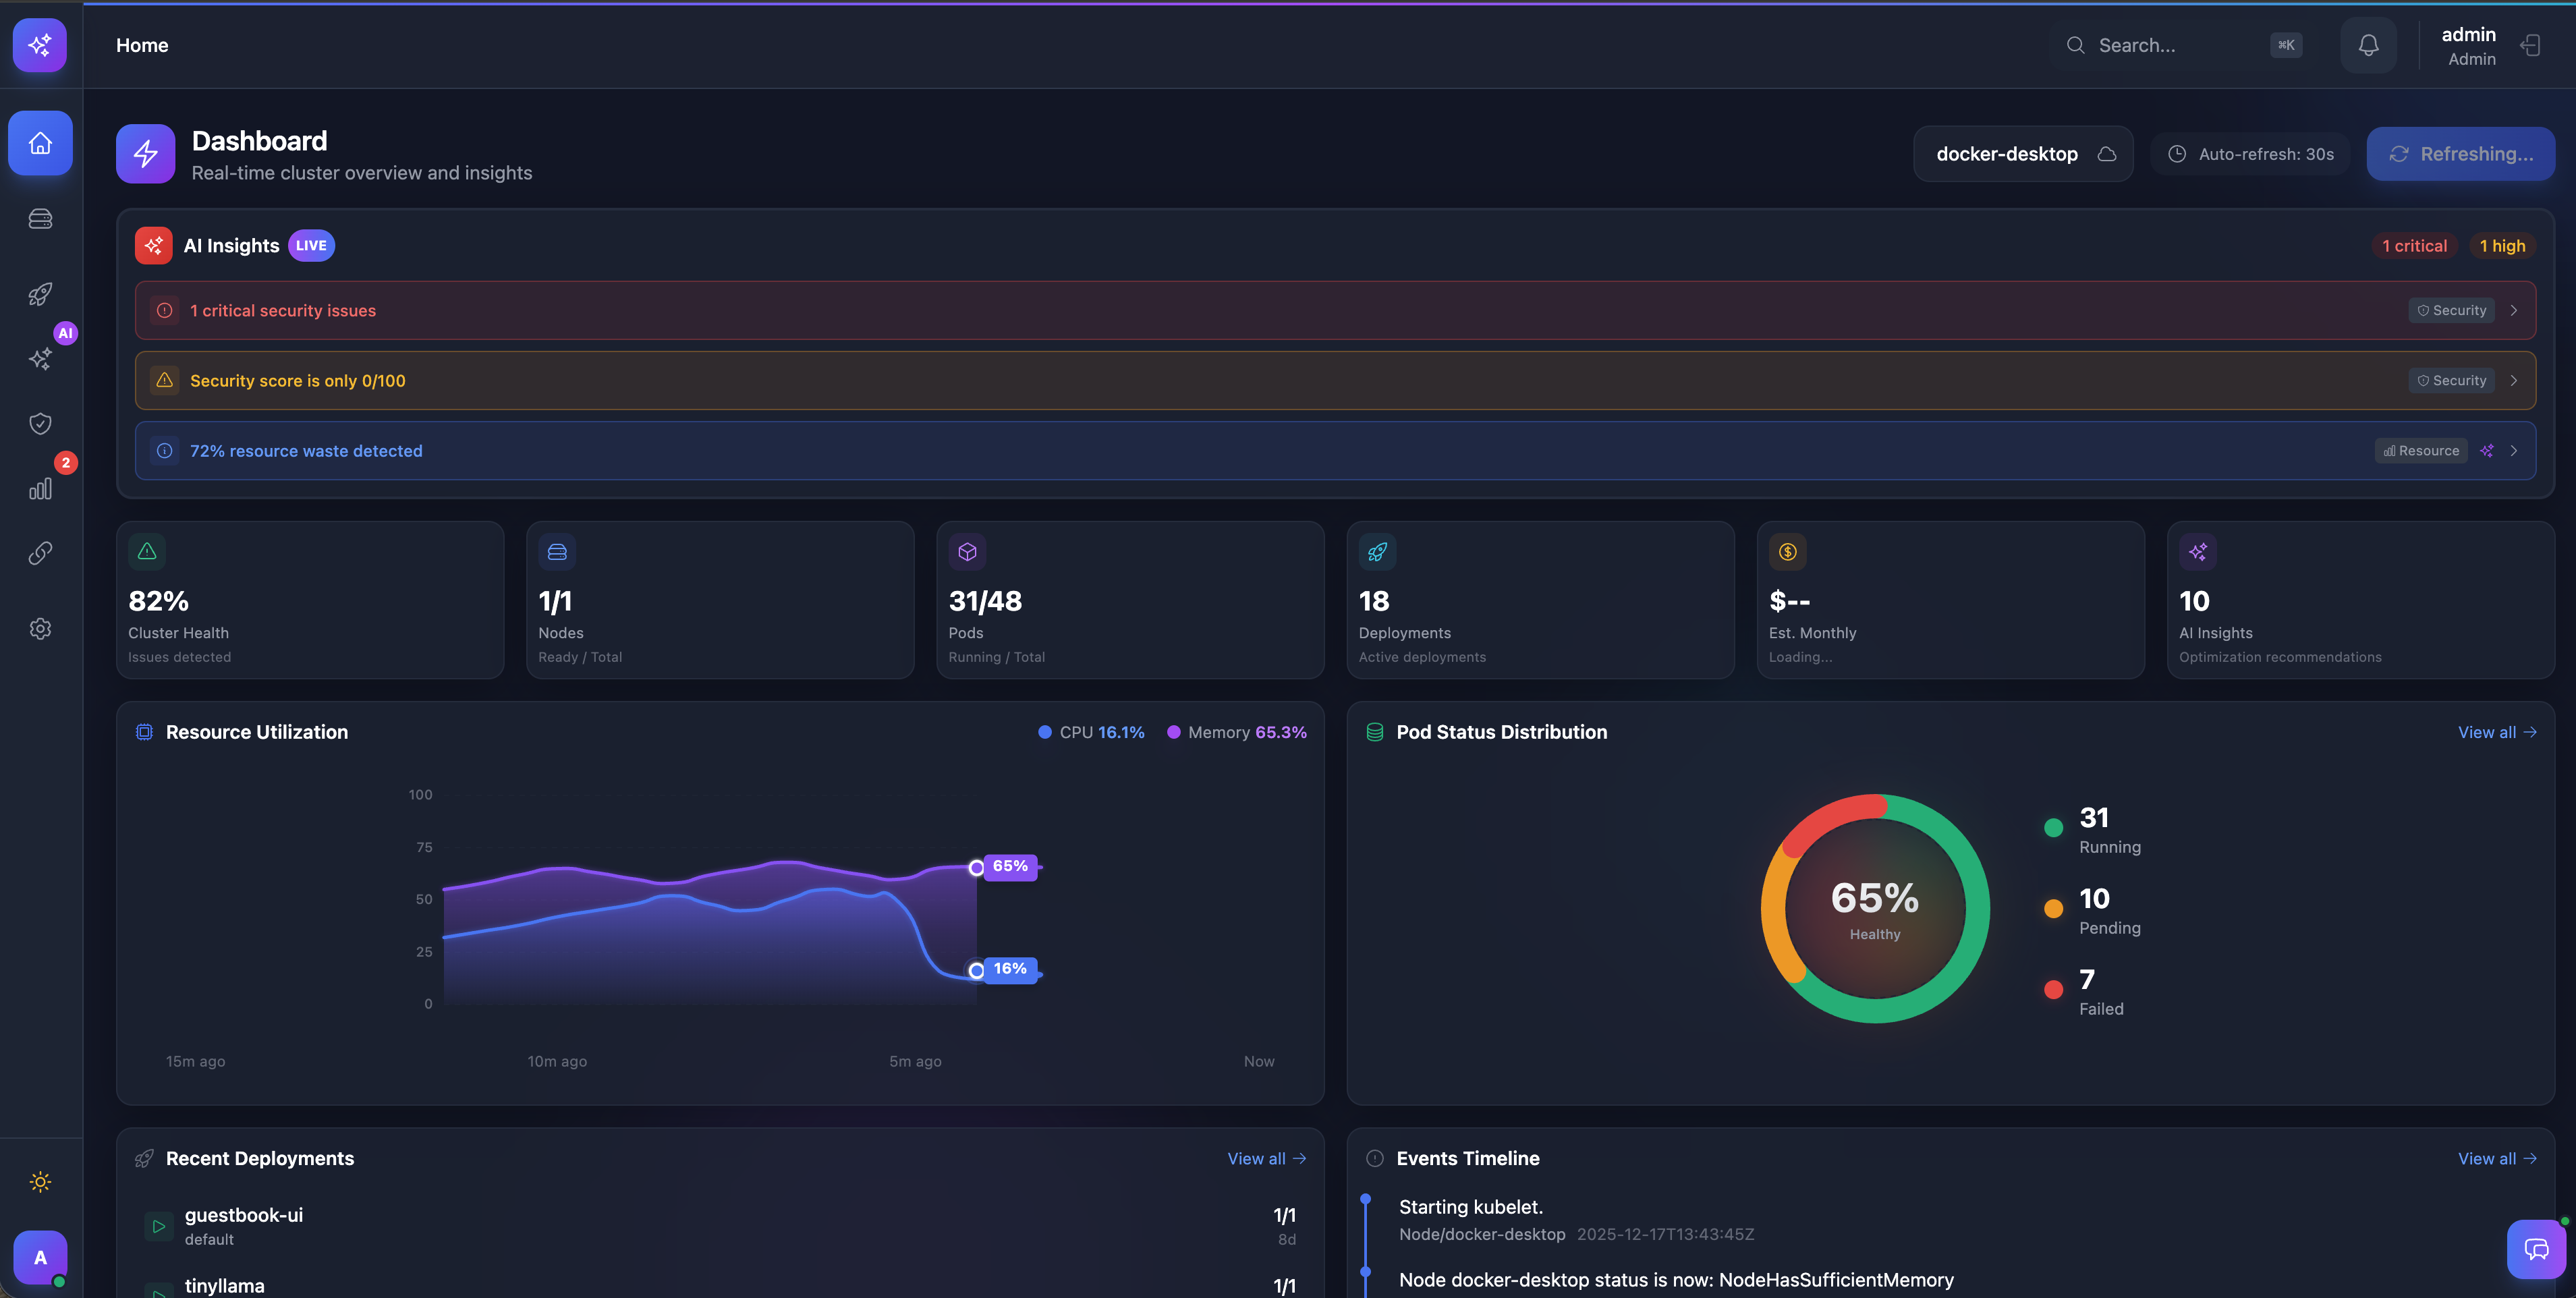View Analytics via the bar chart sidebar icon
This screenshot has width=2576, height=1298.
[x=40, y=489]
